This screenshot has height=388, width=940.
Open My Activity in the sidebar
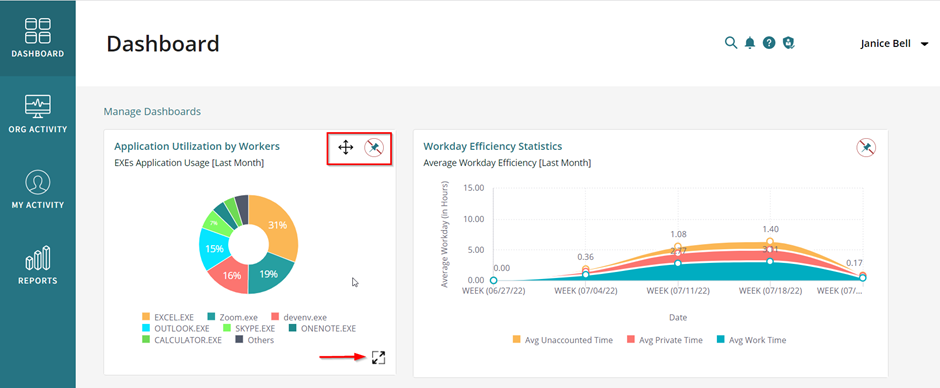tap(37, 190)
